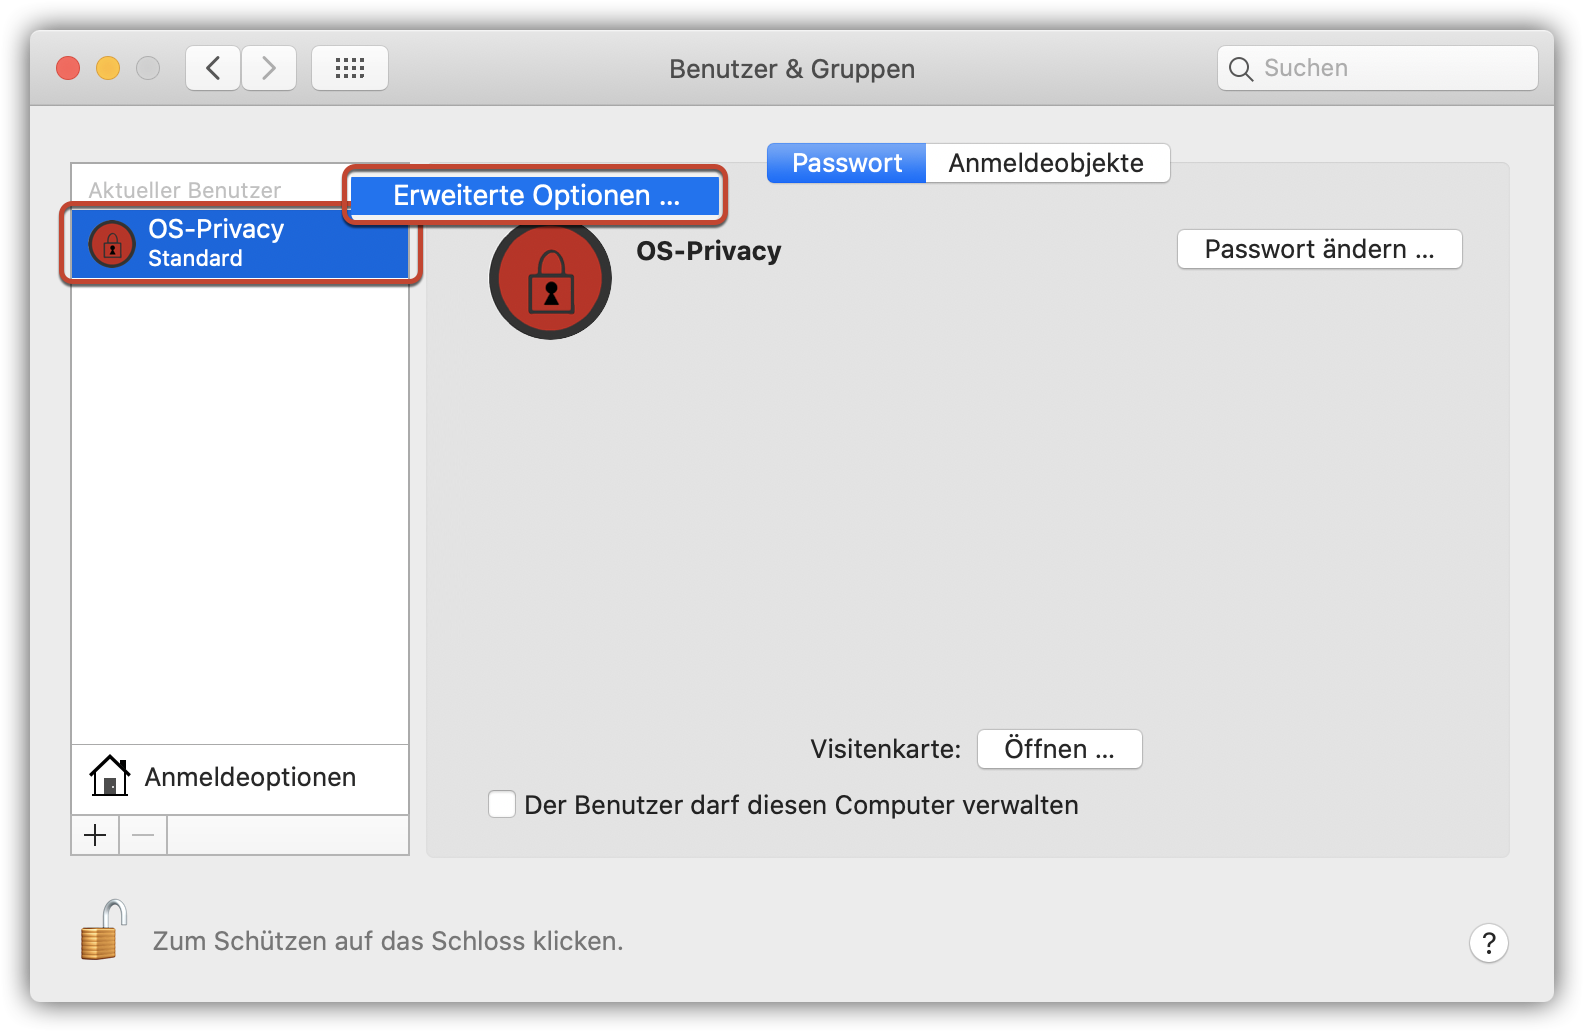Click the house icon for Anmeldeoptionen
Screen dimensions: 1584x1032
click(109, 776)
